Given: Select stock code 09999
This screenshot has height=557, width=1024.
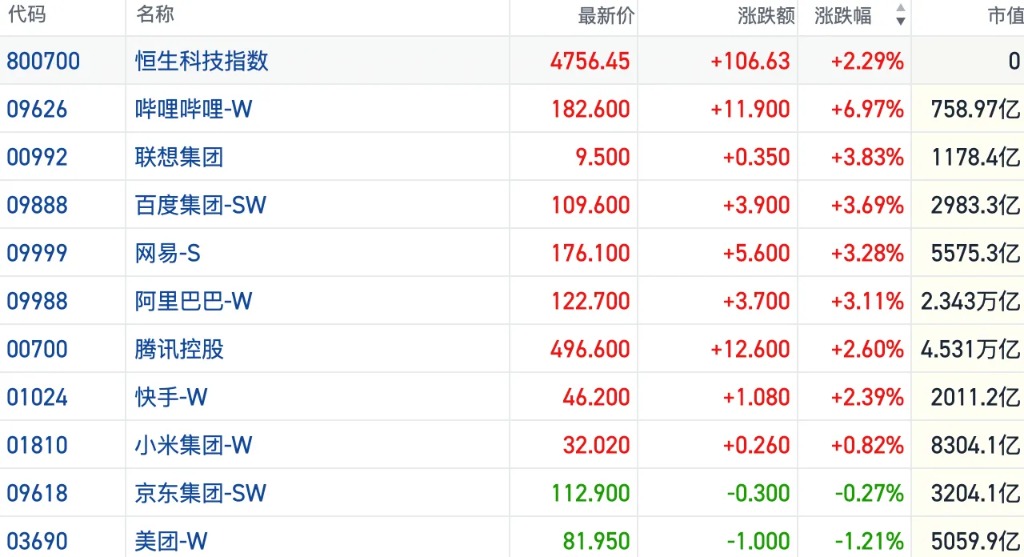Looking at the screenshot, I should [x=37, y=253].
